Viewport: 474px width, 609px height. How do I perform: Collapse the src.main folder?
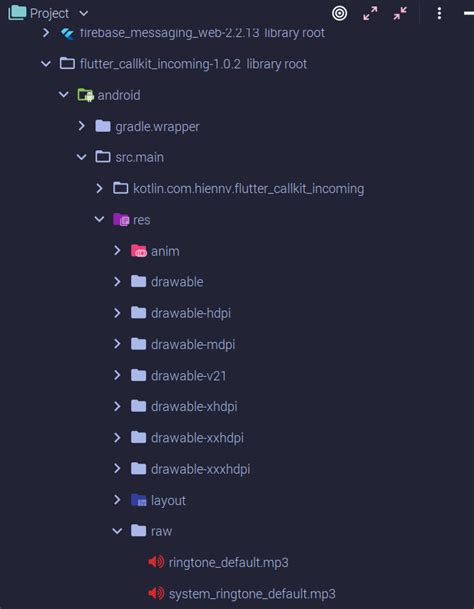[x=82, y=157]
